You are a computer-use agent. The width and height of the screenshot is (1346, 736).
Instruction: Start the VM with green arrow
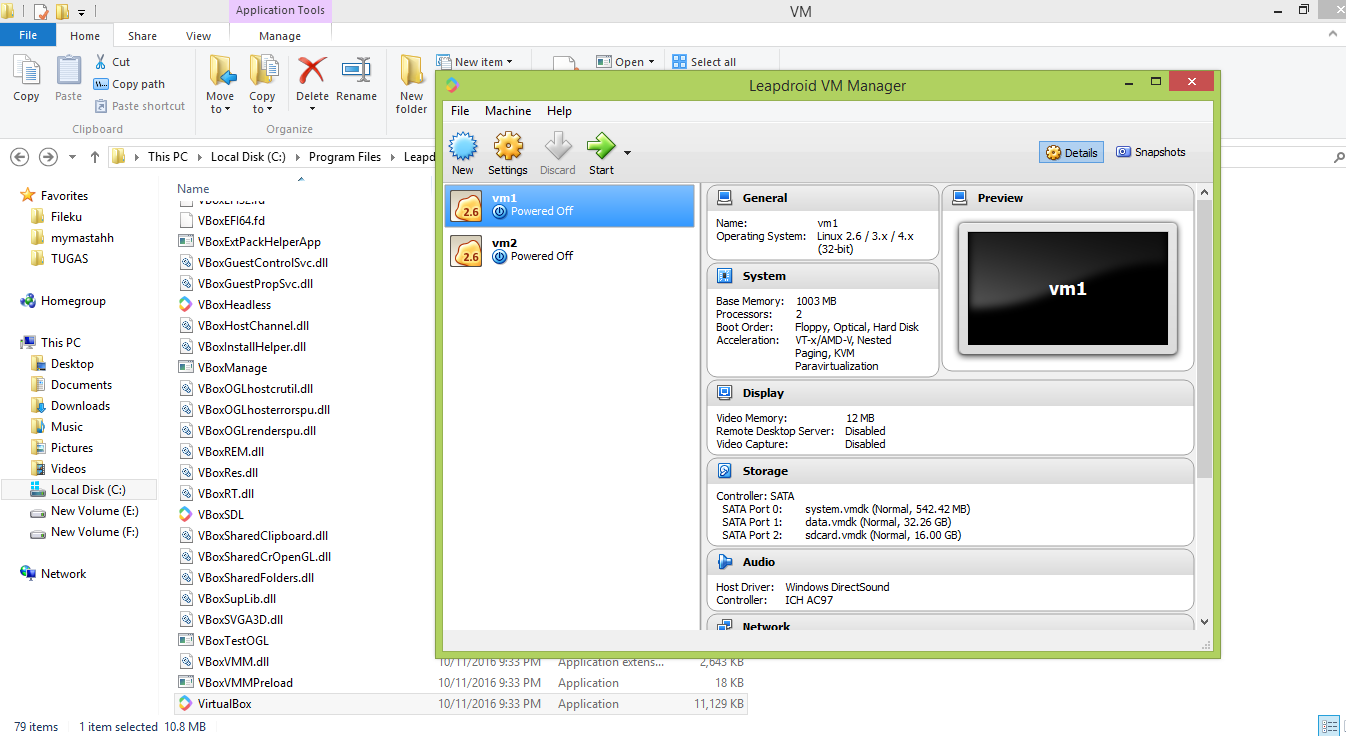(x=601, y=148)
